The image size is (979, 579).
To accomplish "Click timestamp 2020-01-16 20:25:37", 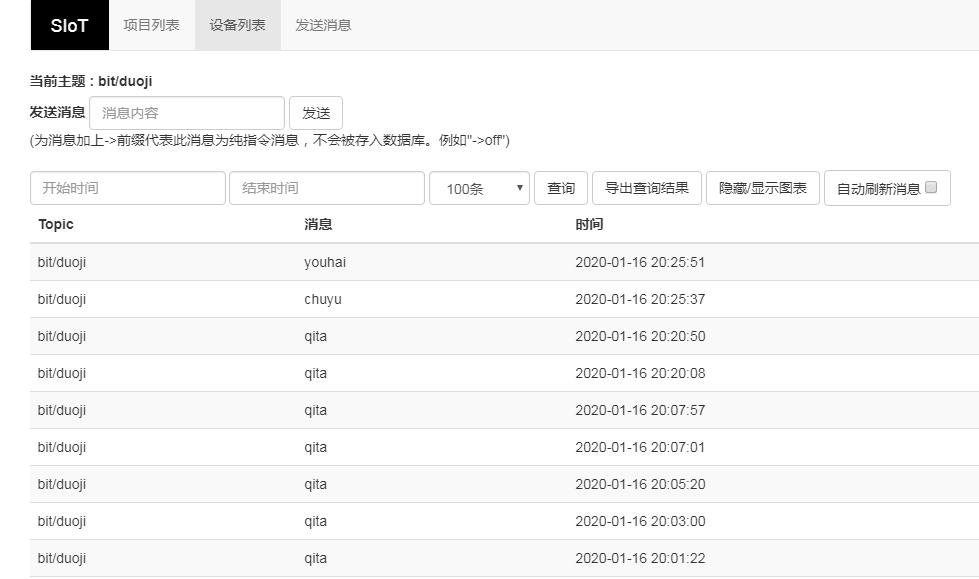I will pos(640,299).
